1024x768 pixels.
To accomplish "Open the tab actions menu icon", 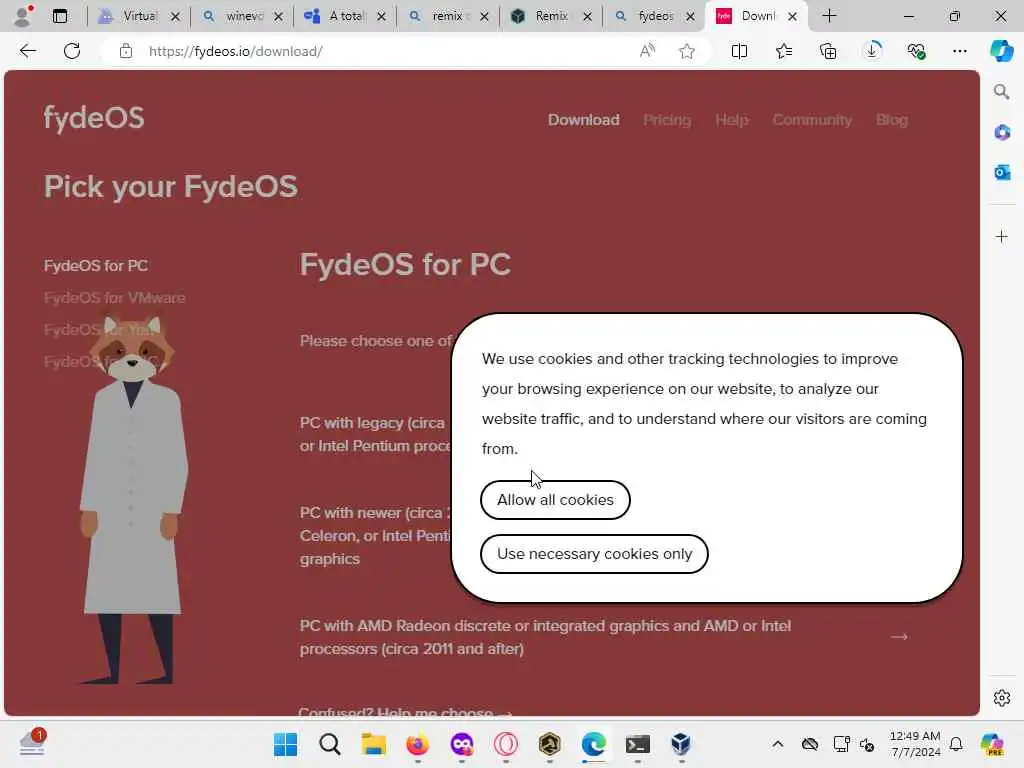I will click(x=60, y=16).
